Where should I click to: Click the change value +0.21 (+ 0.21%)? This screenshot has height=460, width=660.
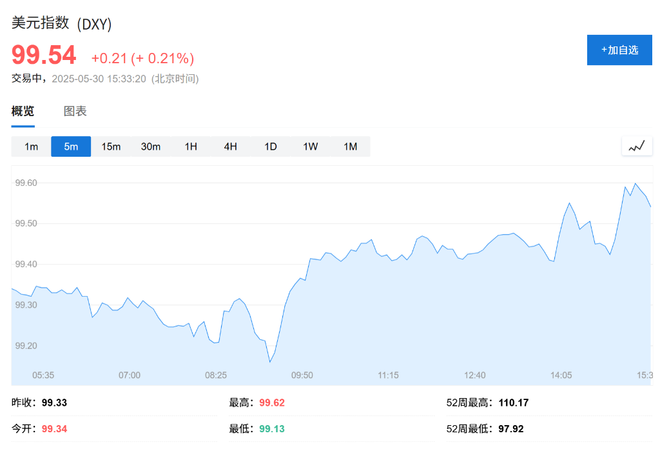point(143,58)
